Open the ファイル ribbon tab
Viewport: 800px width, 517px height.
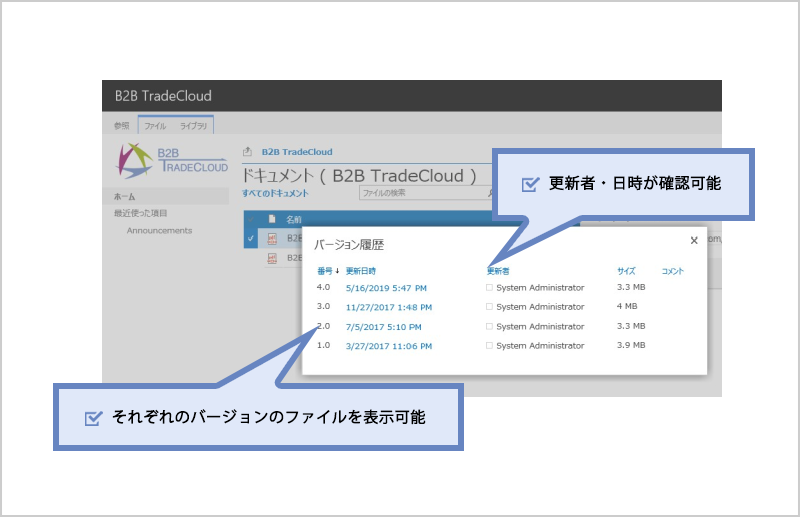[x=155, y=126]
